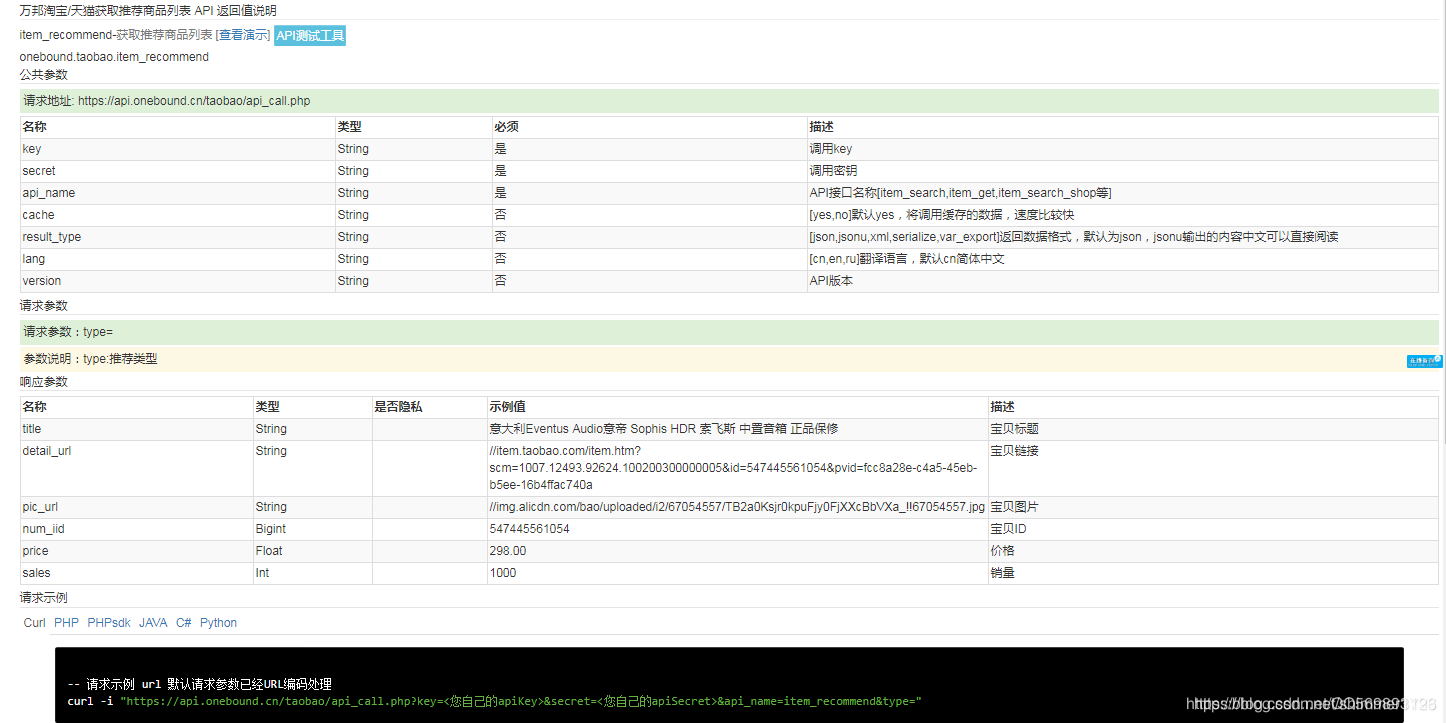Click the 调用key description cell
The width and height of the screenshot is (1446, 723).
pyautogui.click(x=1123, y=149)
